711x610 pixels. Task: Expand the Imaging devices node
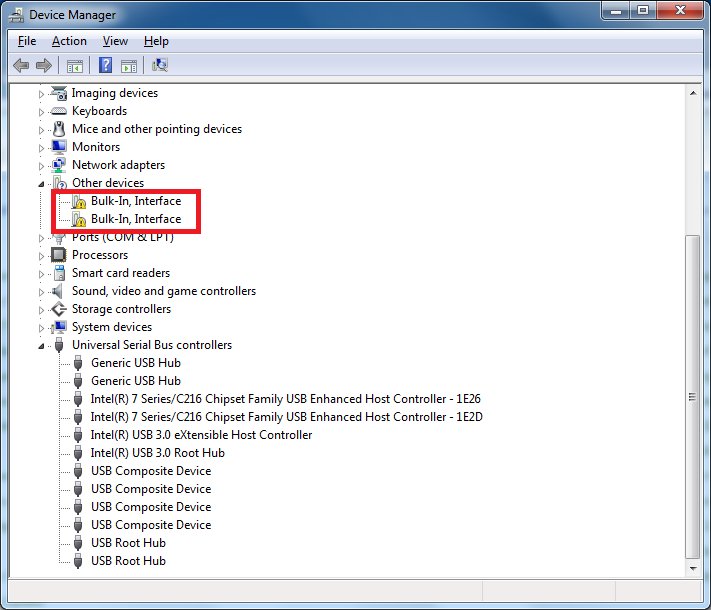point(41,94)
